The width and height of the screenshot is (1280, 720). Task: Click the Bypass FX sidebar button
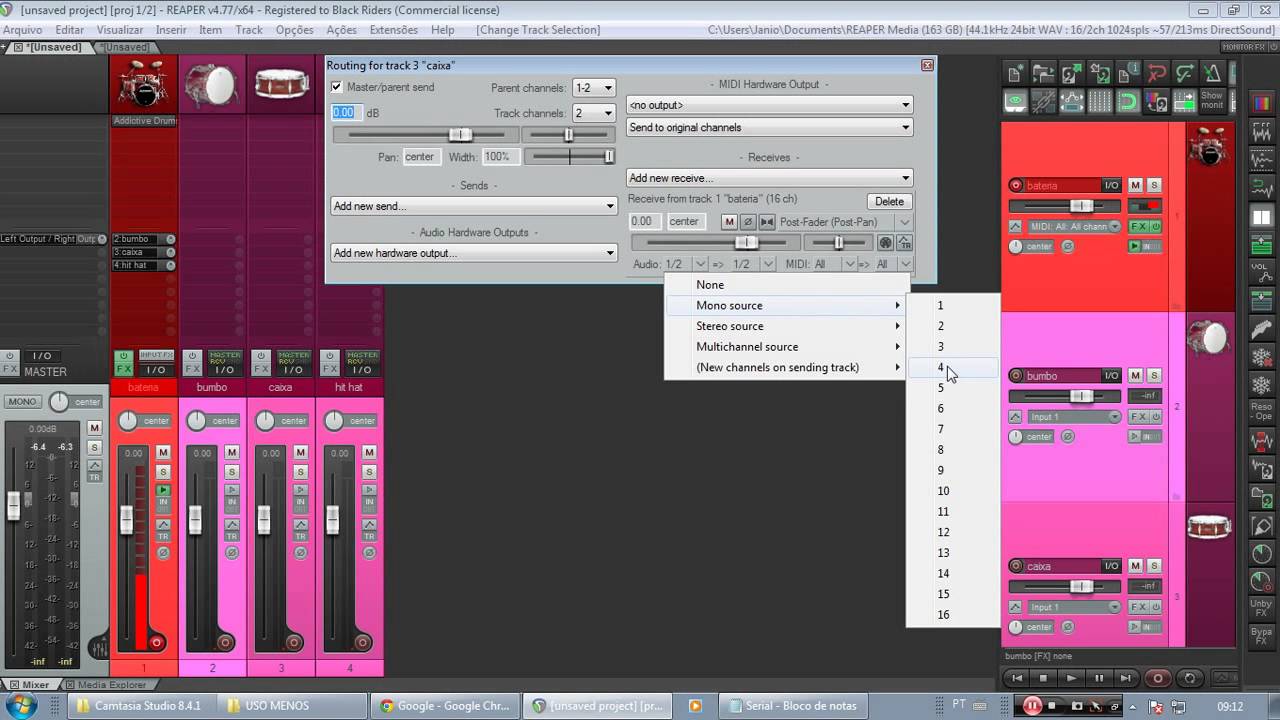1262,636
